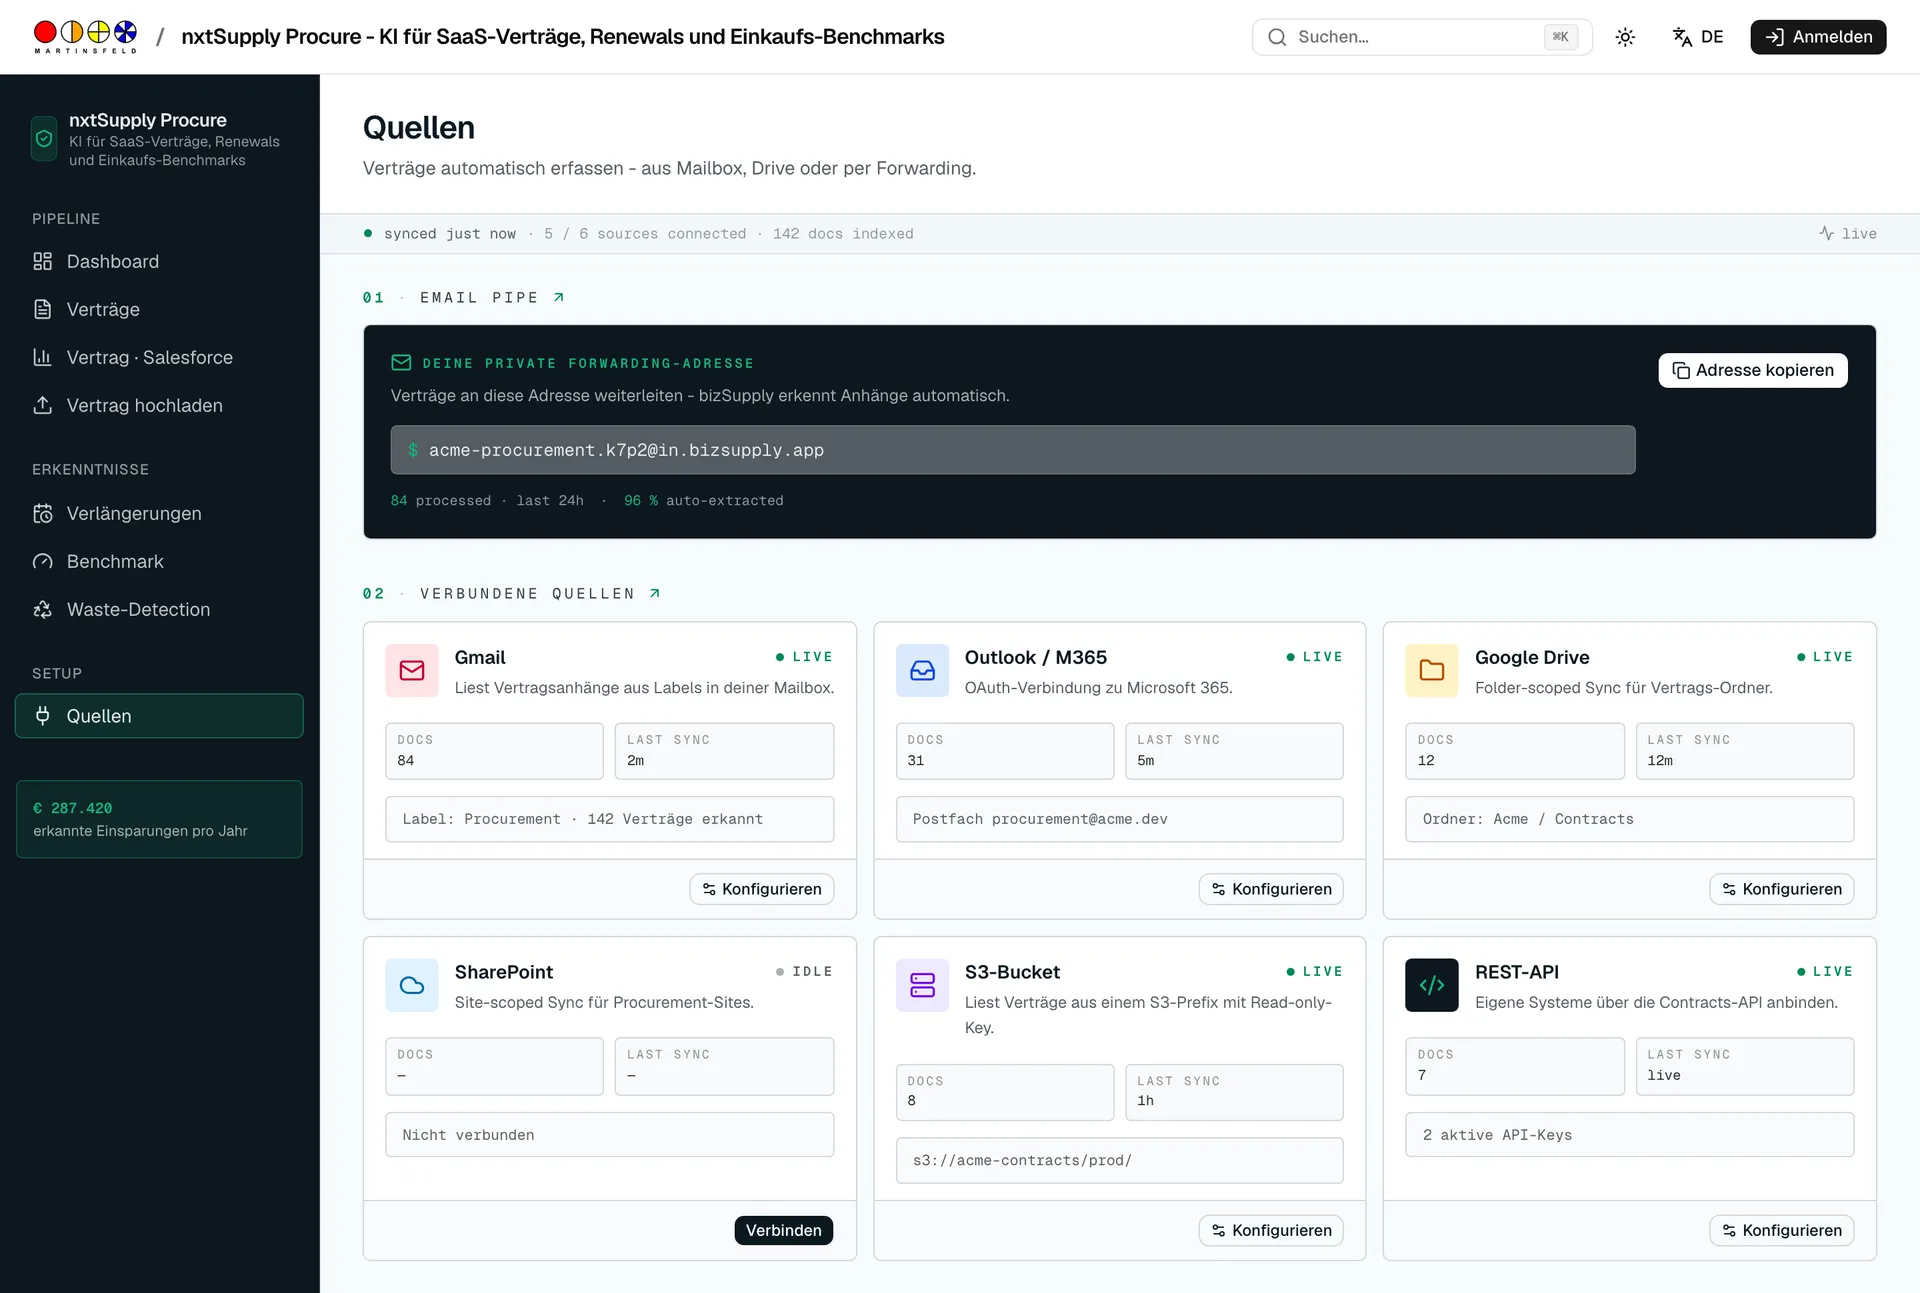Click Verbinden for SharePoint
This screenshot has width=1920, height=1293.
point(783,1230)
